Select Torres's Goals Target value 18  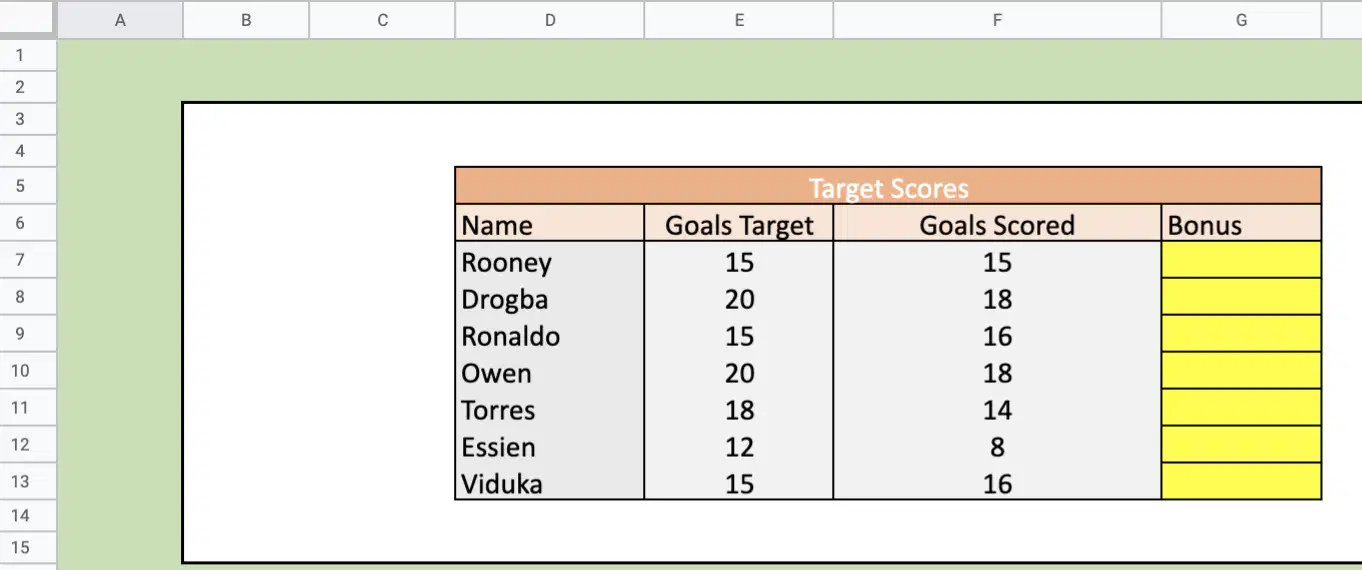pyautogui.click(x=739, y=409)
